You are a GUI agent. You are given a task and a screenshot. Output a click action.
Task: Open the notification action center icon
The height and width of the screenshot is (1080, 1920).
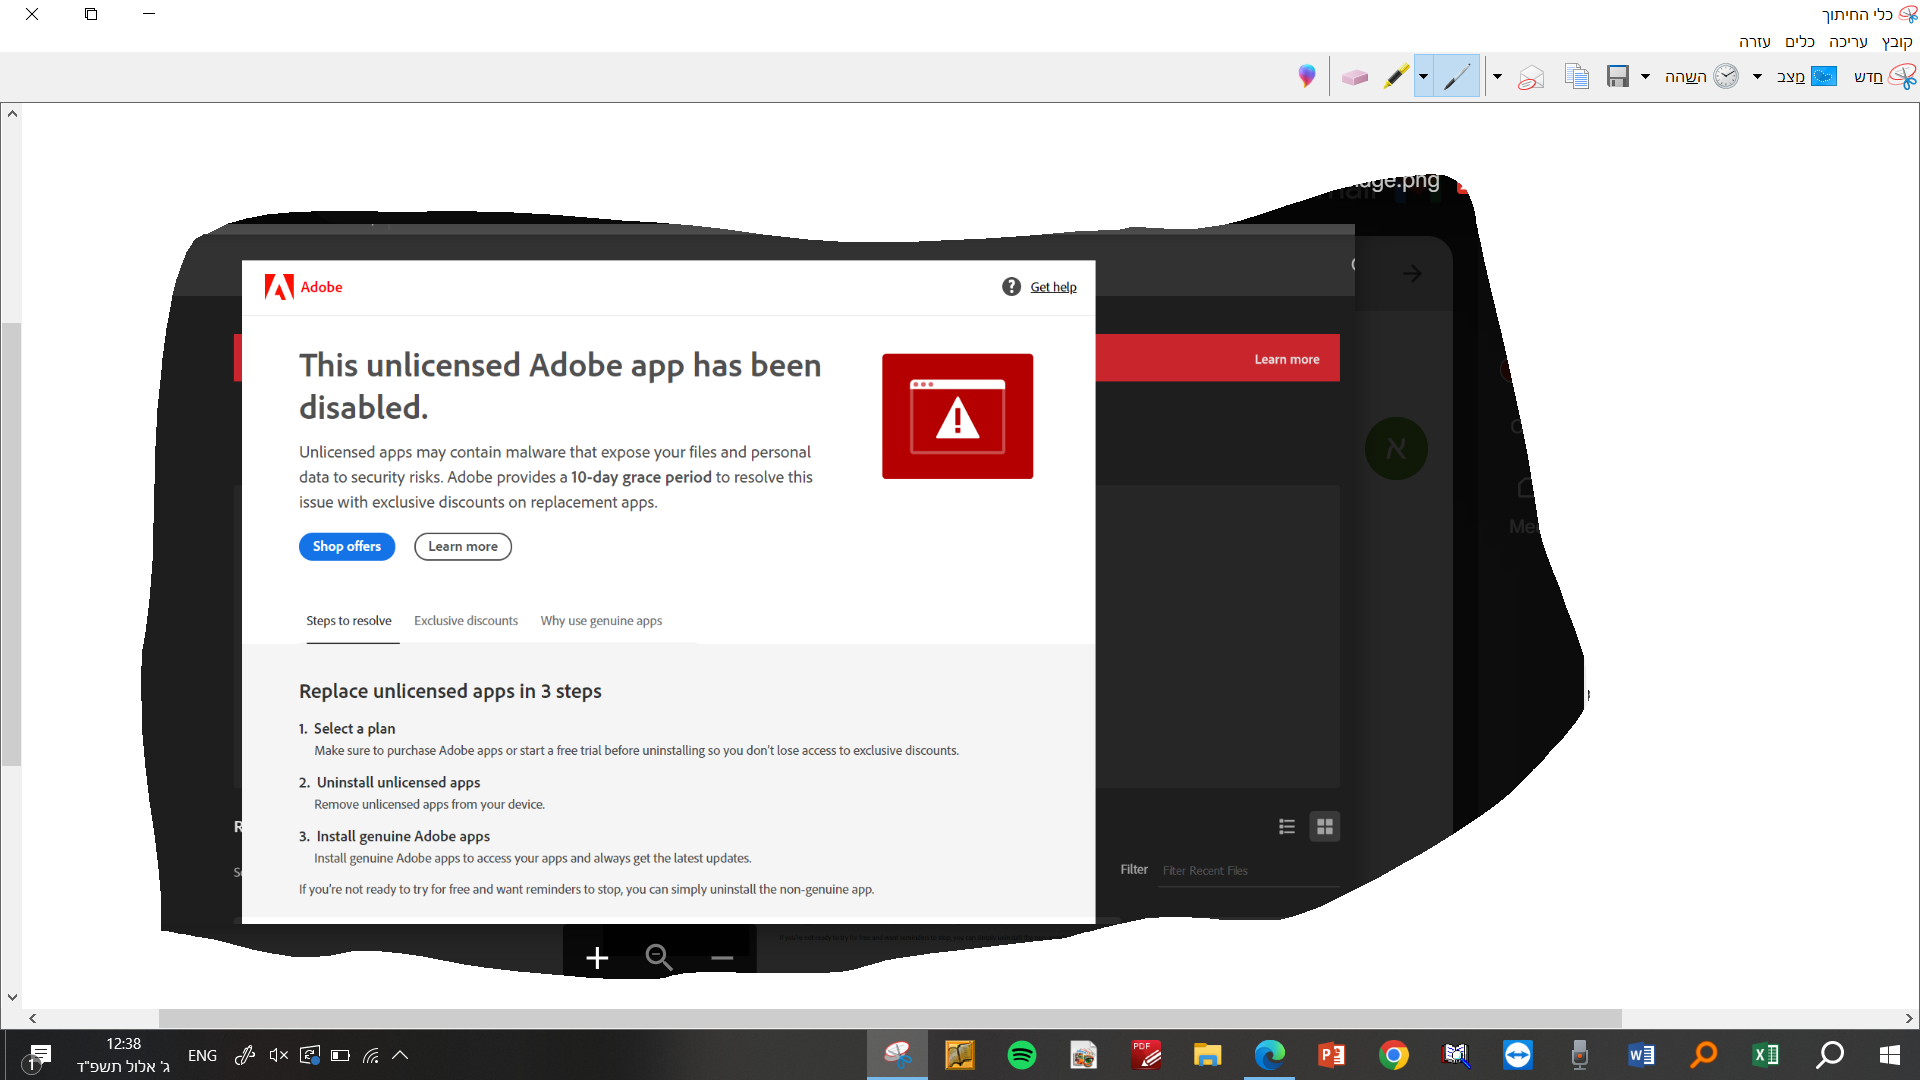(x=38, y=1056)
